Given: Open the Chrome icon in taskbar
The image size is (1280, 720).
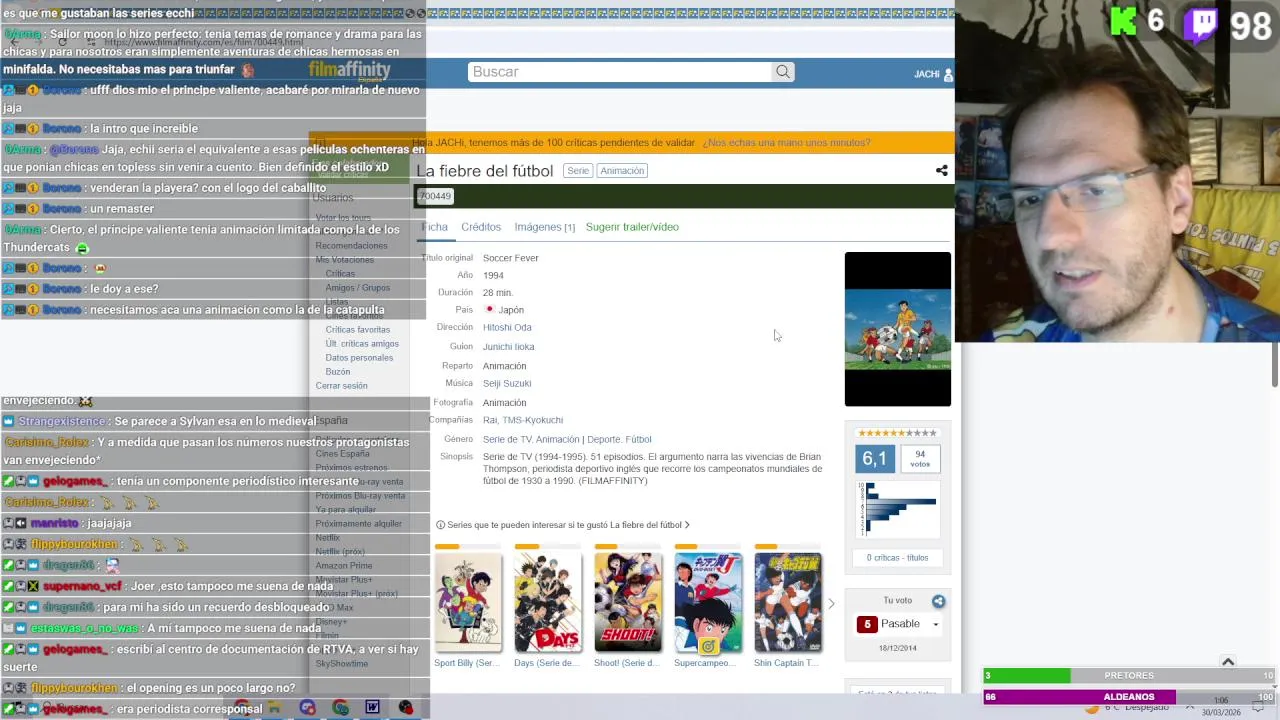Looking at the screenshot, I should click(x=340, y=707).
